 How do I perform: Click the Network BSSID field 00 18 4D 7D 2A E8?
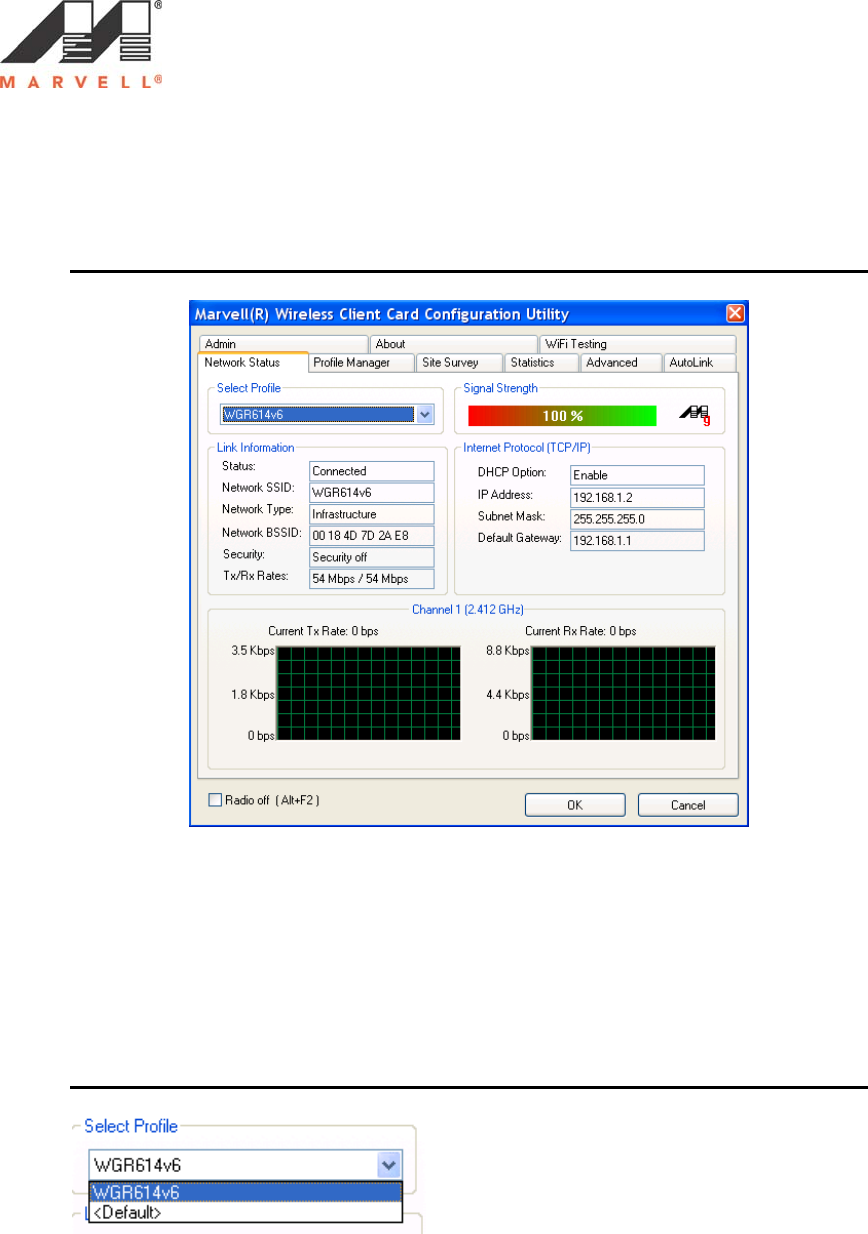(x=372, y=536)
